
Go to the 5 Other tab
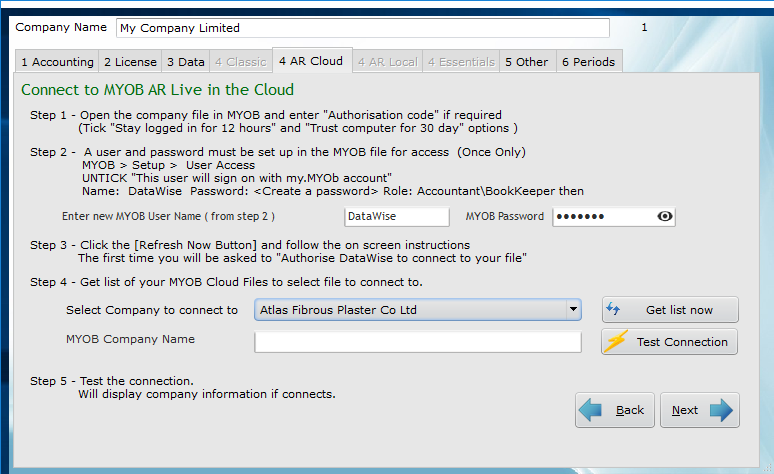click(527, 62)
